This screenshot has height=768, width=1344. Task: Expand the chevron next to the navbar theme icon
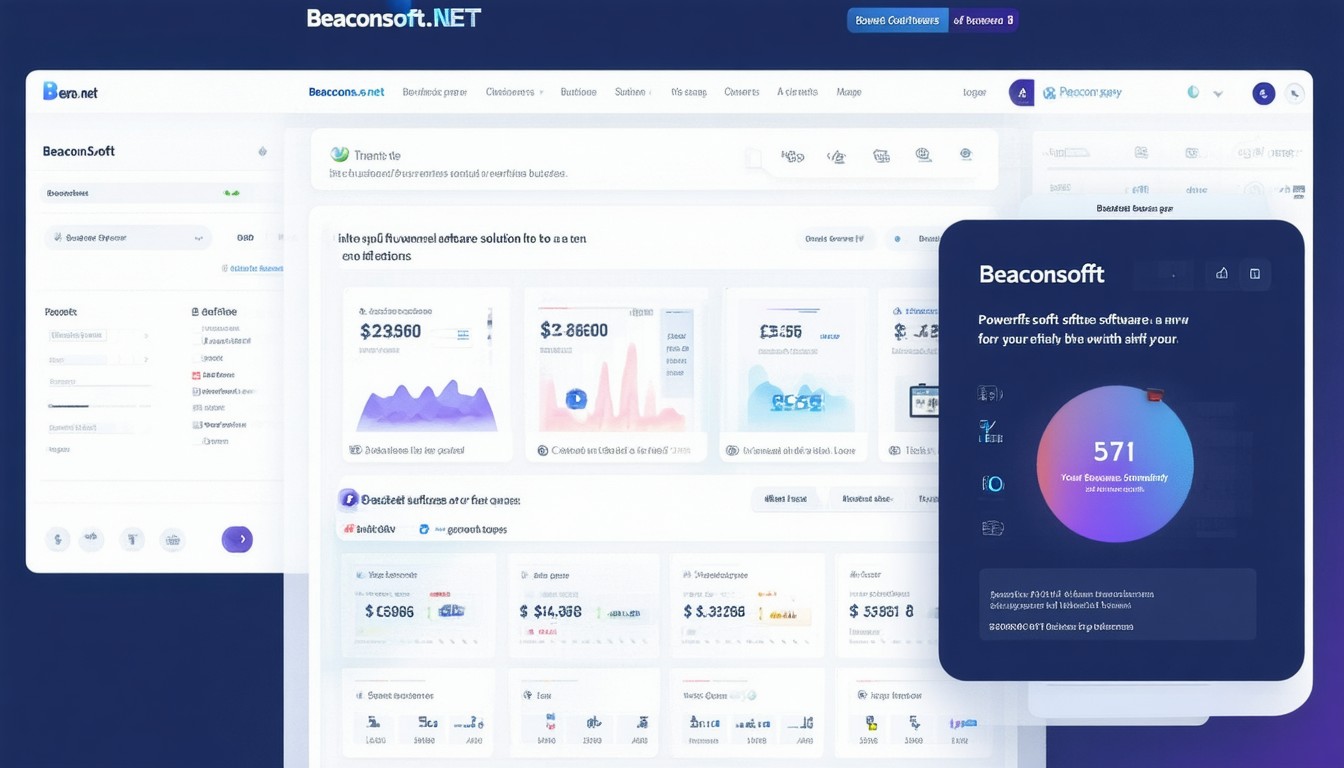coord(1217,92)
